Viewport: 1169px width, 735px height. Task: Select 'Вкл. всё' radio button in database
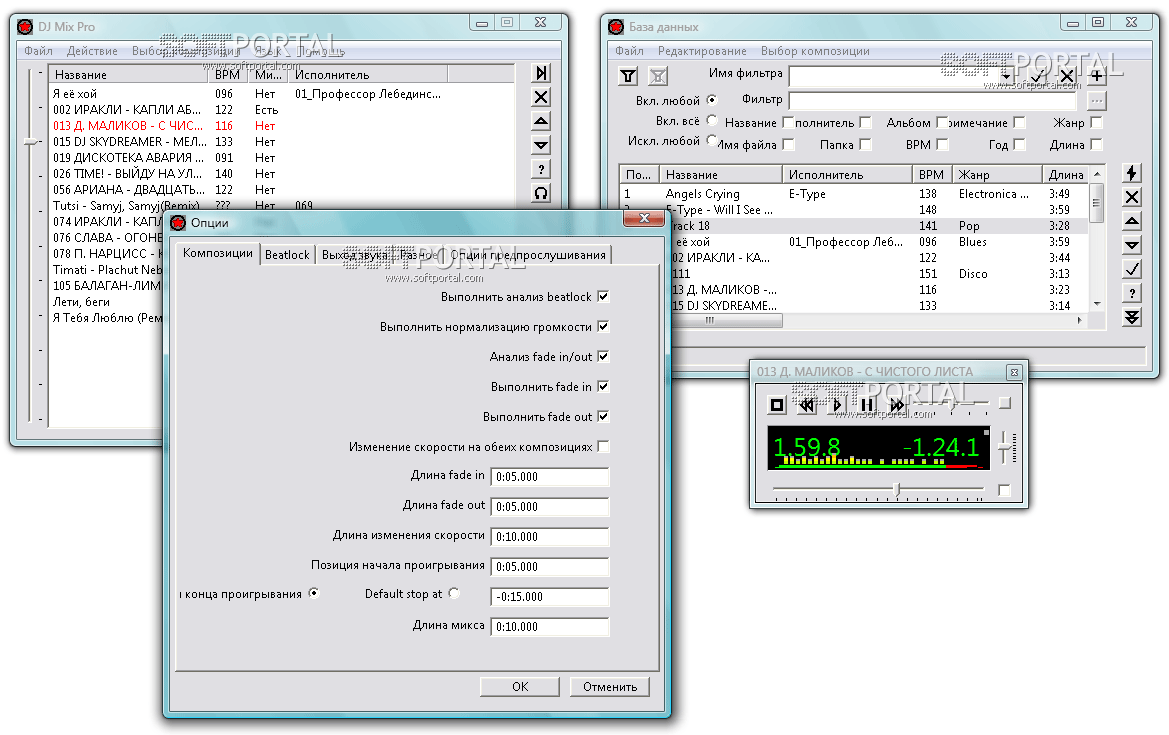coord(711,120)
